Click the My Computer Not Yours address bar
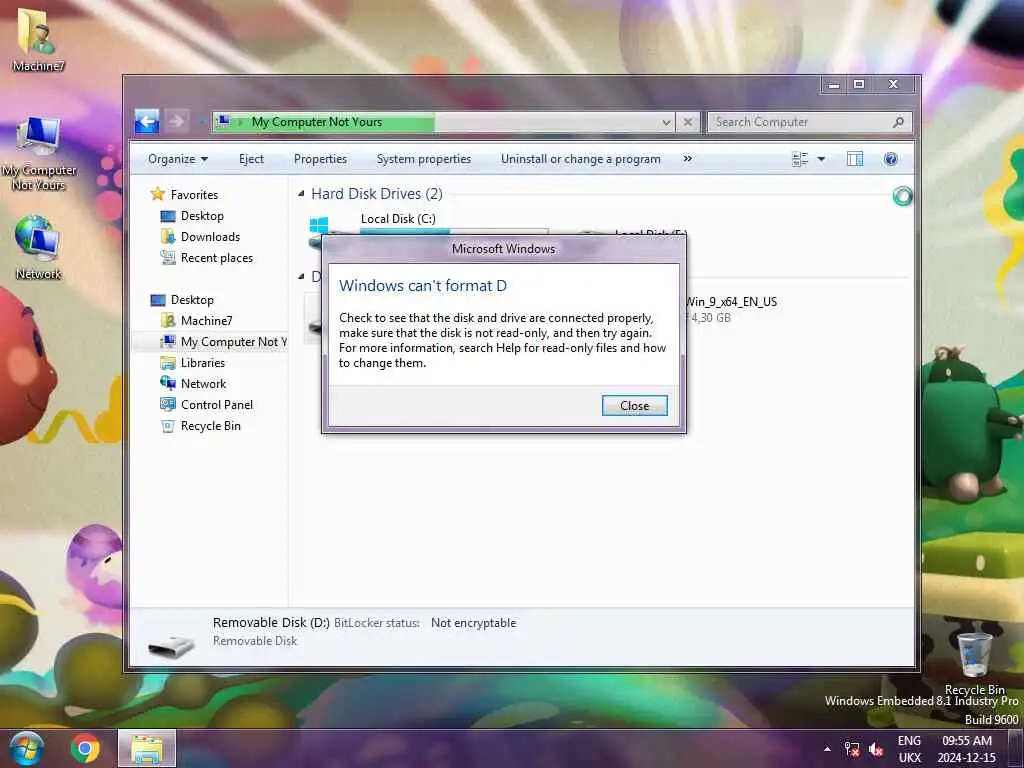The width and height of the screenshot is (1024, 768). tap(443, 122)
